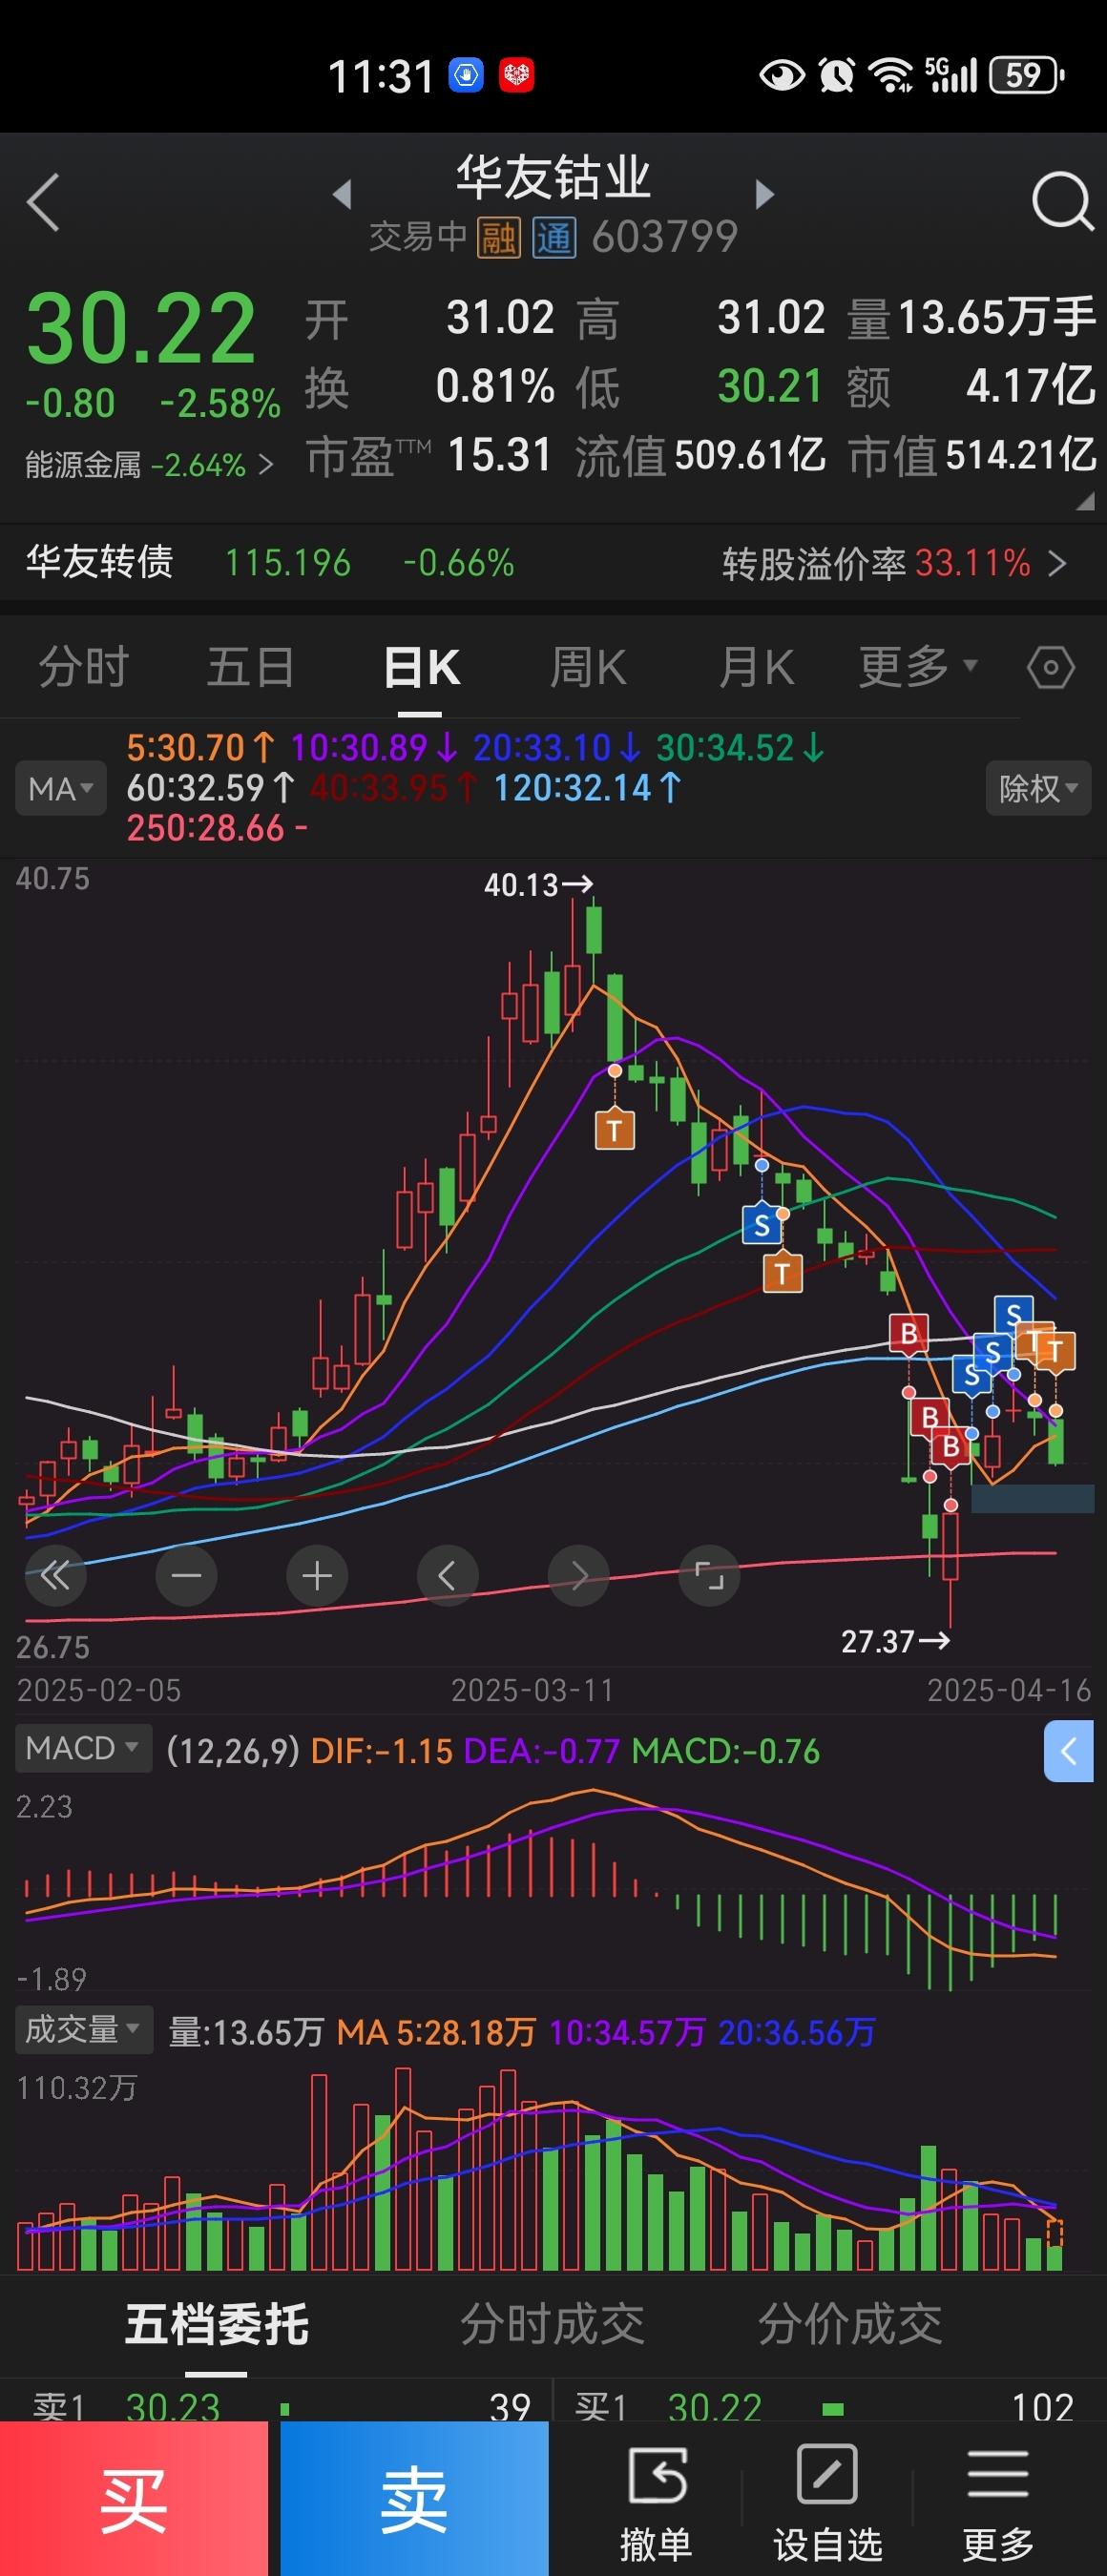Image resolution: width=1107 pixels, height=2576 pixels.
Task: Tap the T marker near the chart peak
Action: (614, 1130)
